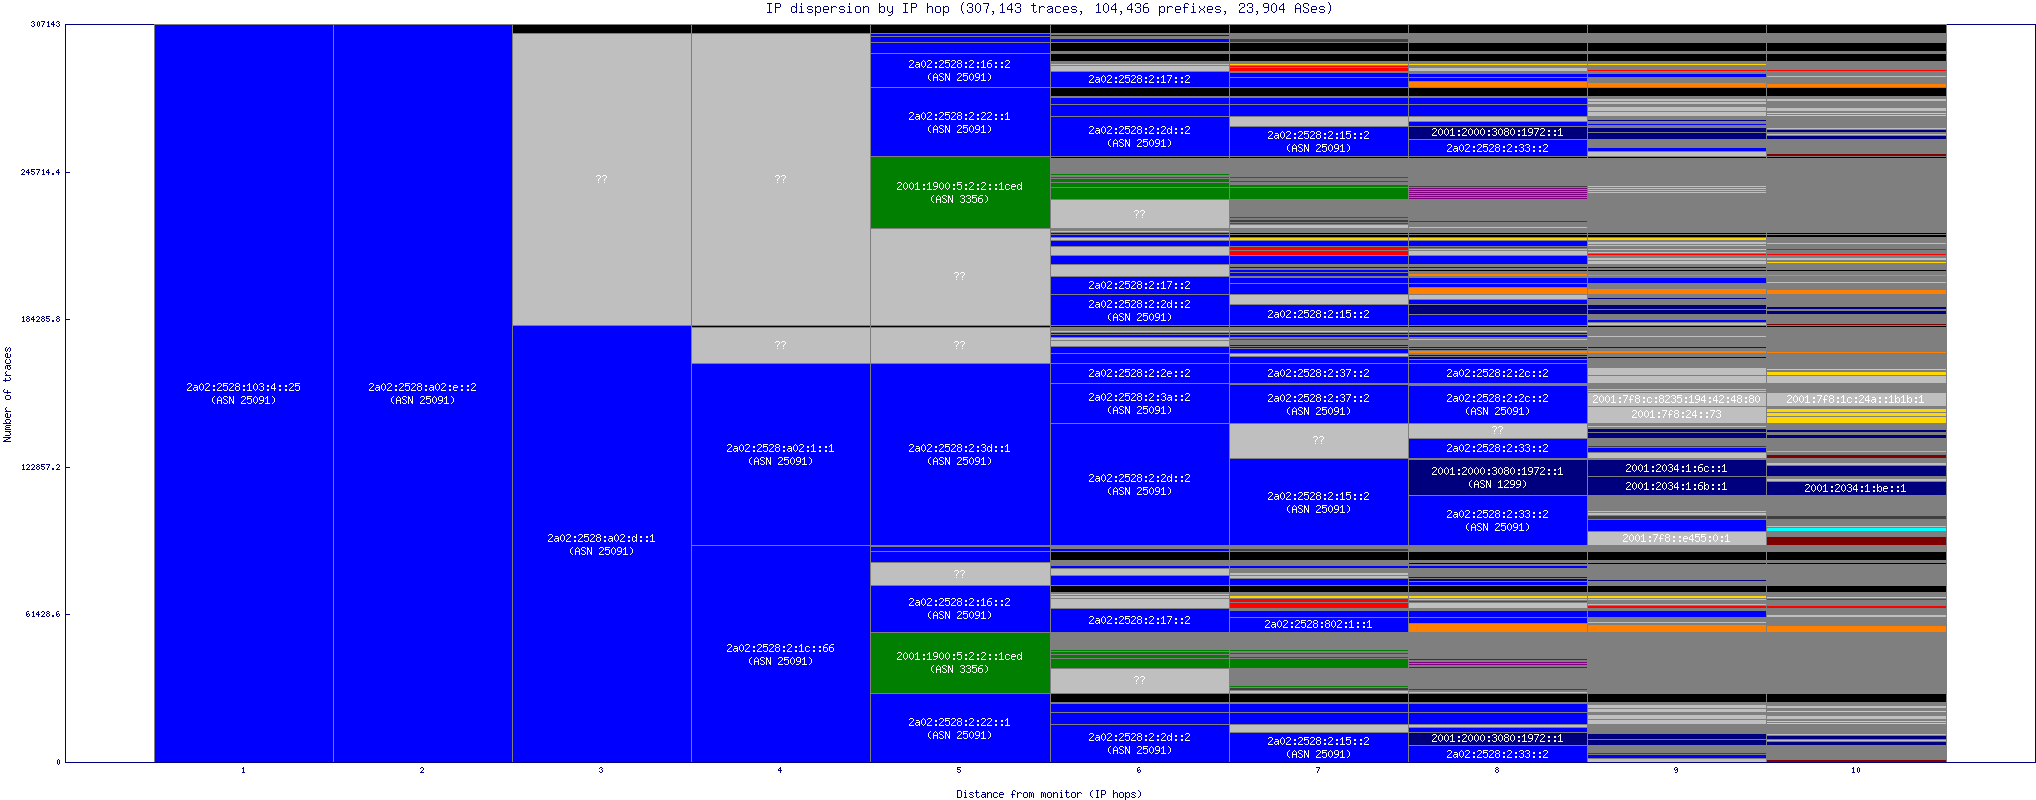Click the "Number of traces" y-axis label
Image resolution: width=2036 pixels, height=800 pixels.
(x=7, y=394)
